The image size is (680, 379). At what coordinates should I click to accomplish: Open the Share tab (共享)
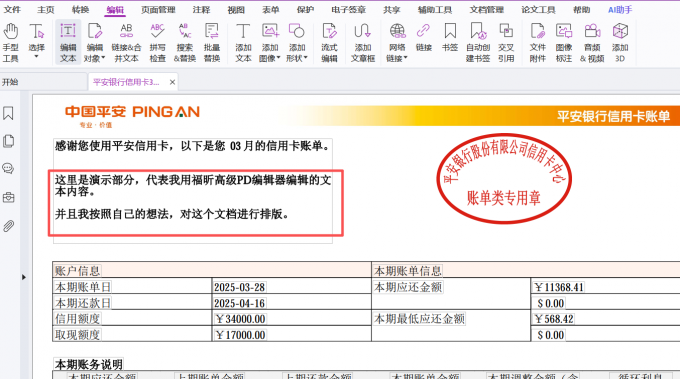click(x=392, y=10)
